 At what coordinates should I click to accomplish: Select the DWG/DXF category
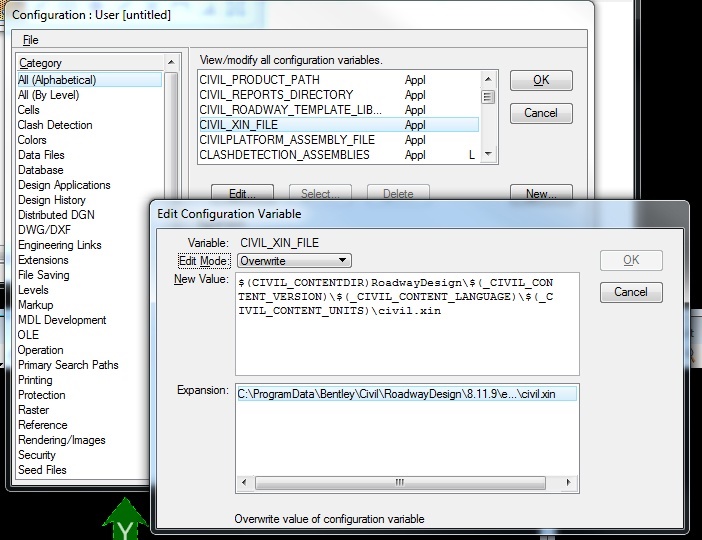point(44,230)
